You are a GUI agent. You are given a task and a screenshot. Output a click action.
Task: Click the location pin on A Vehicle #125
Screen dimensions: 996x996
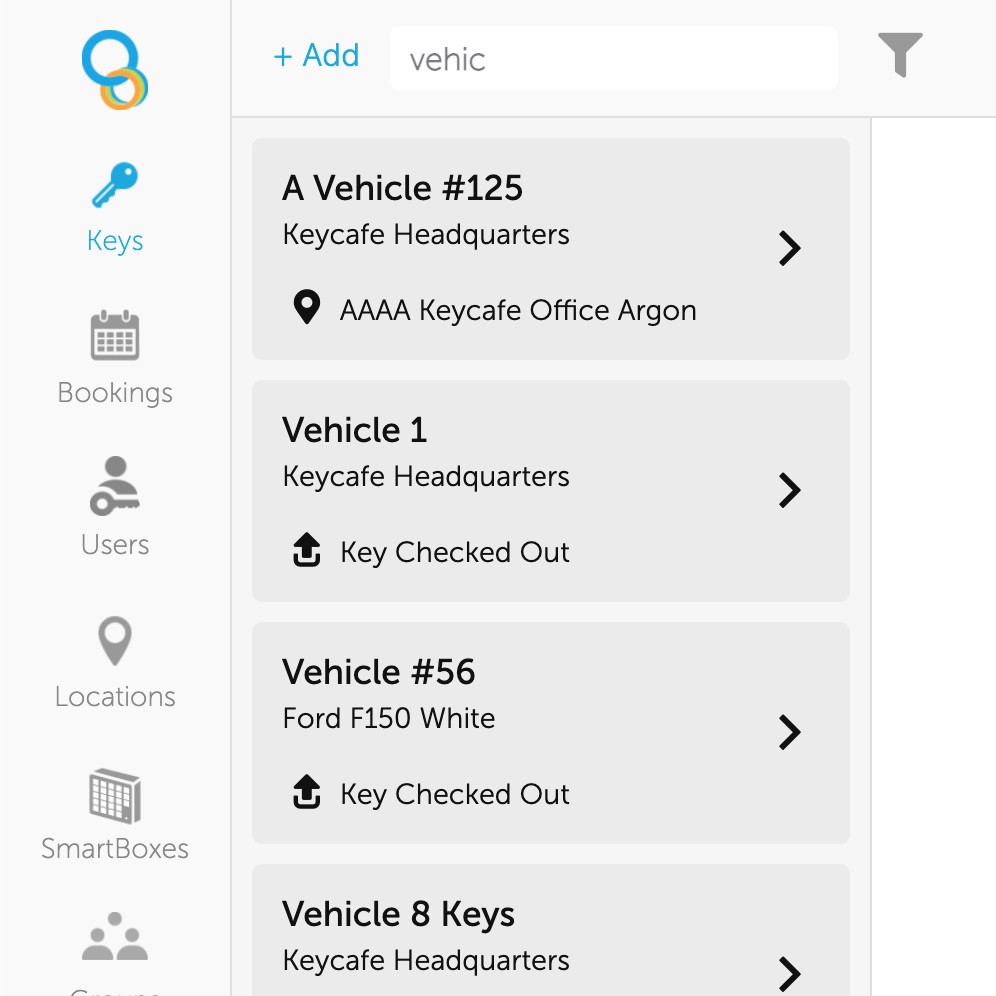307,309
